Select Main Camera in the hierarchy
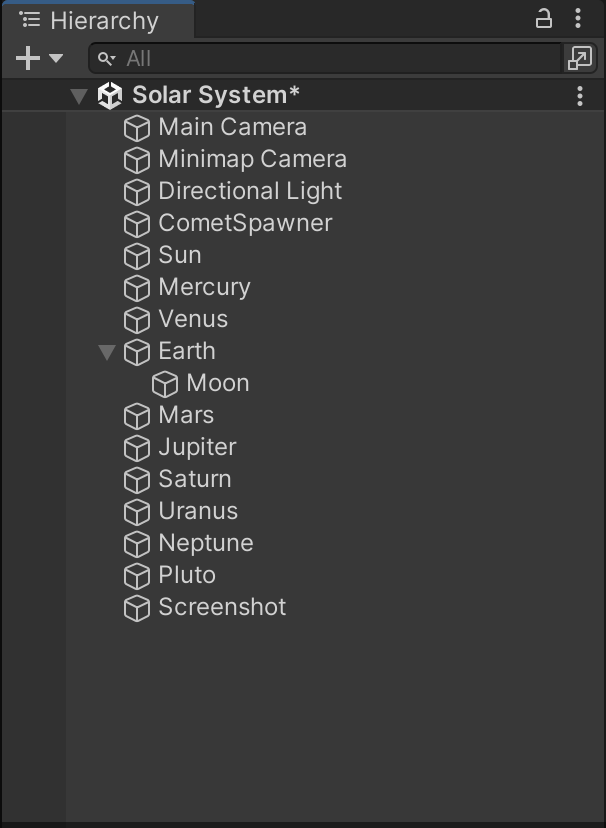The image size is (606, 828). pyautogui.click(x=303, y=127)
